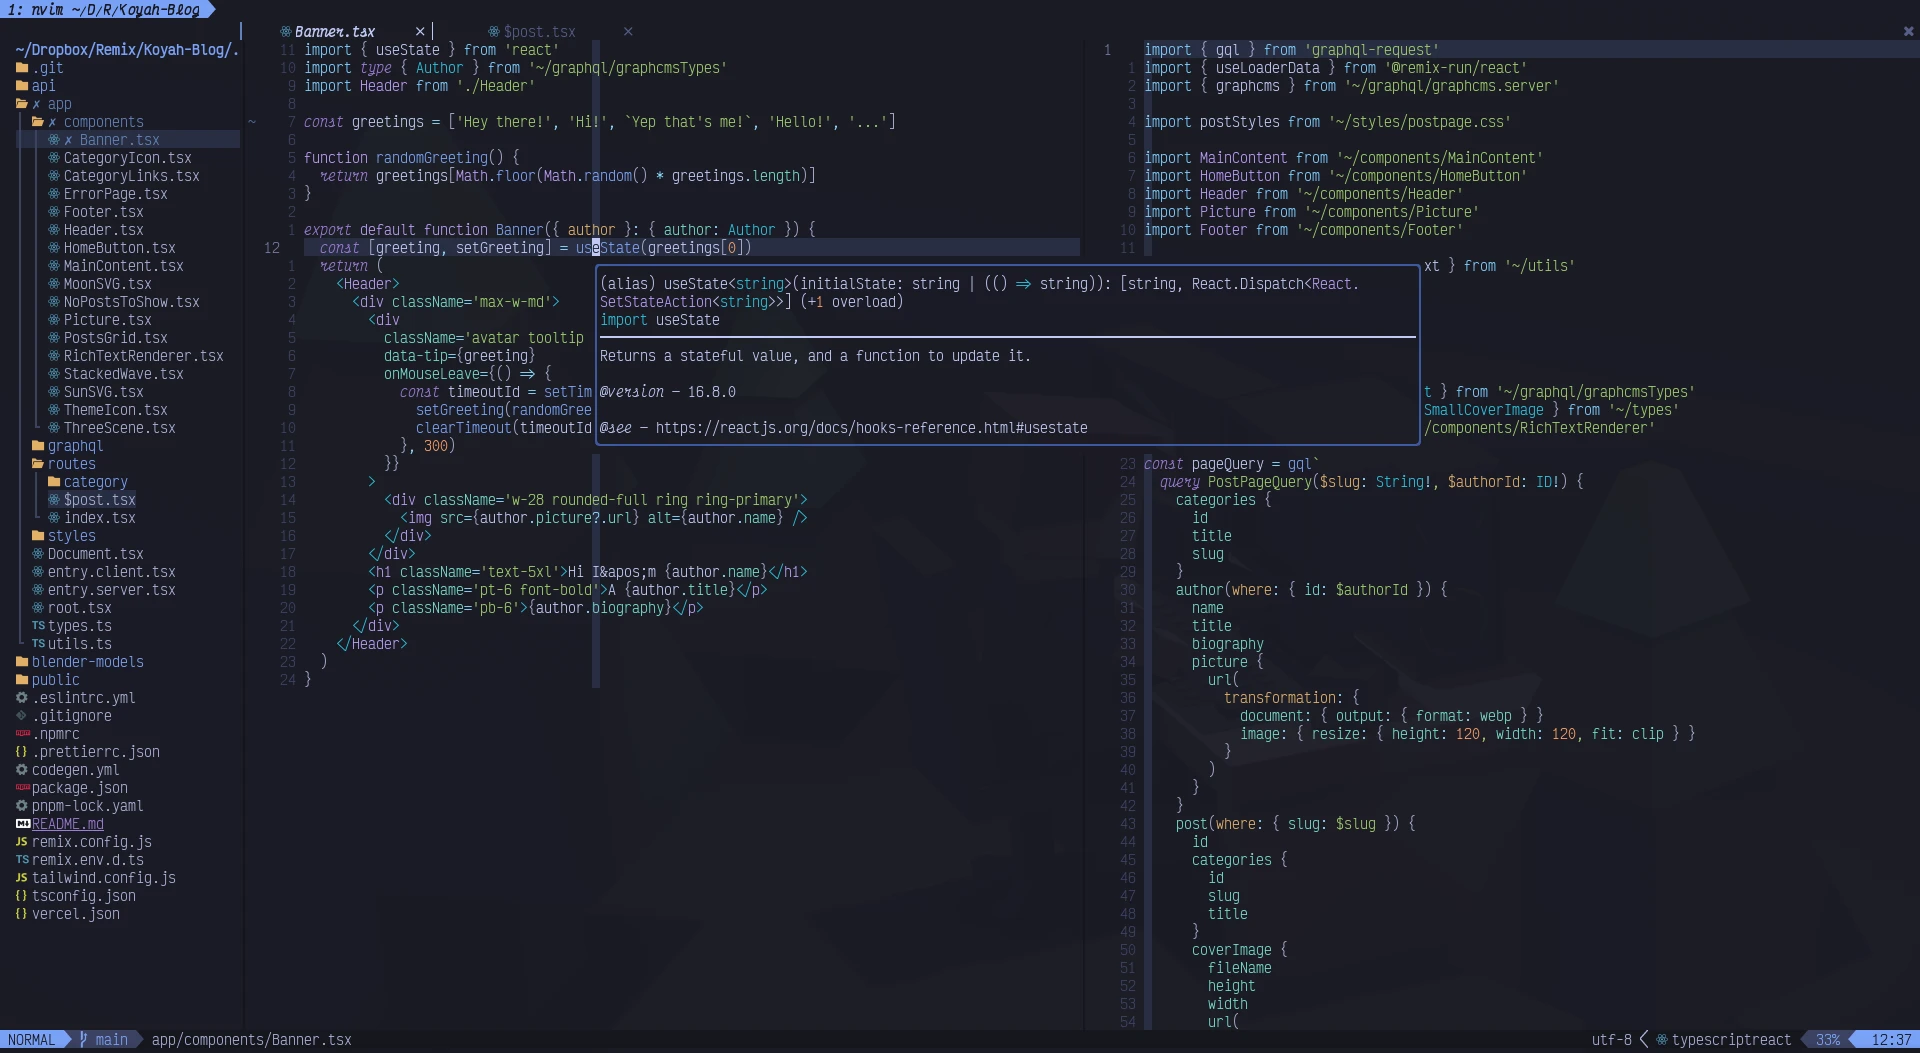Open $post.tsx in file tree

(99, 500)
